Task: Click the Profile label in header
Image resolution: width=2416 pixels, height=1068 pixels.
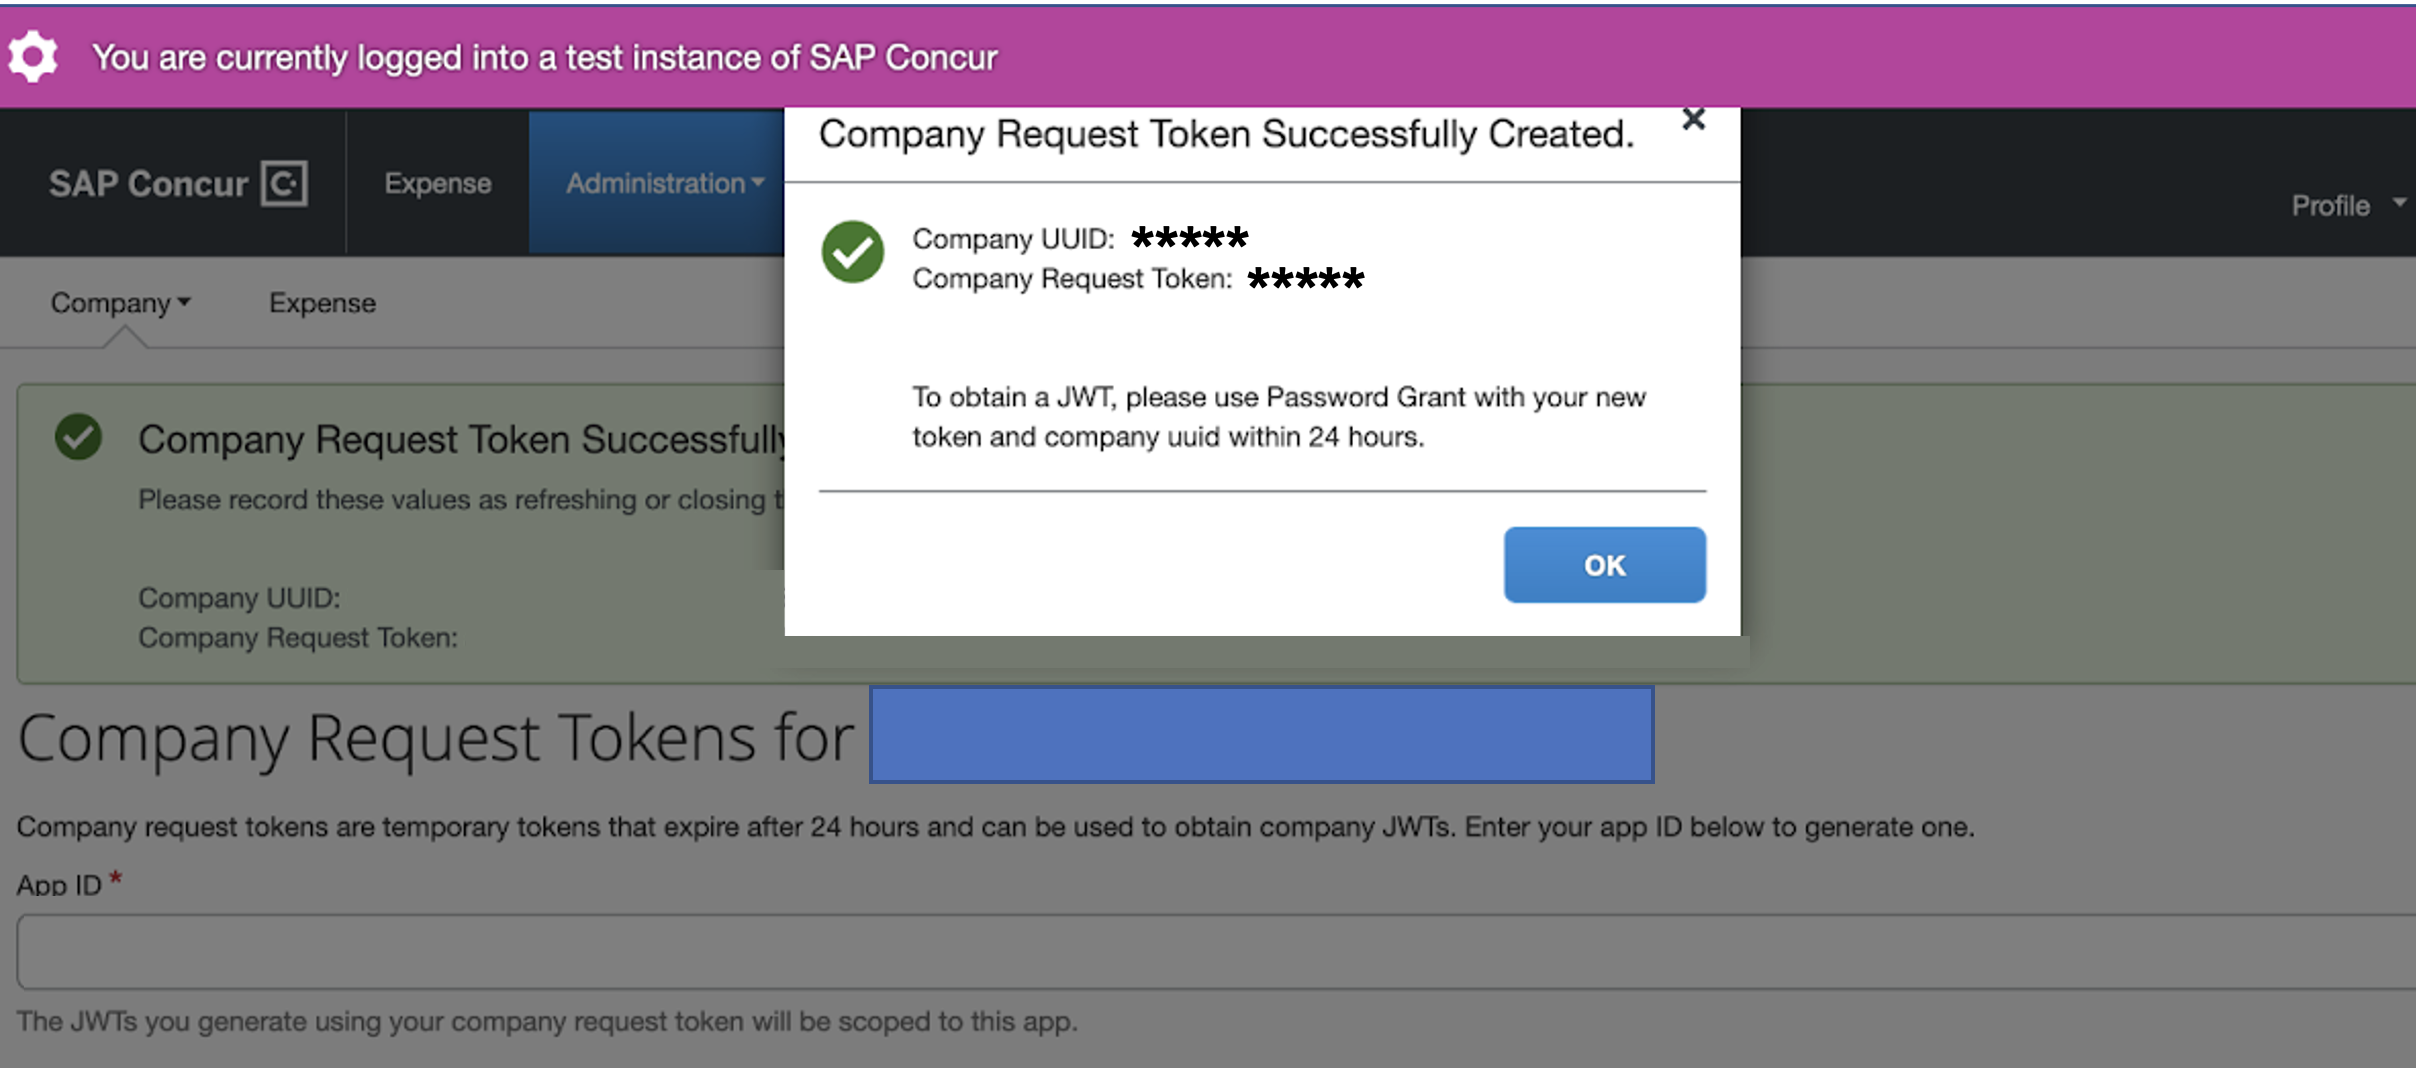Action: 2330,206
